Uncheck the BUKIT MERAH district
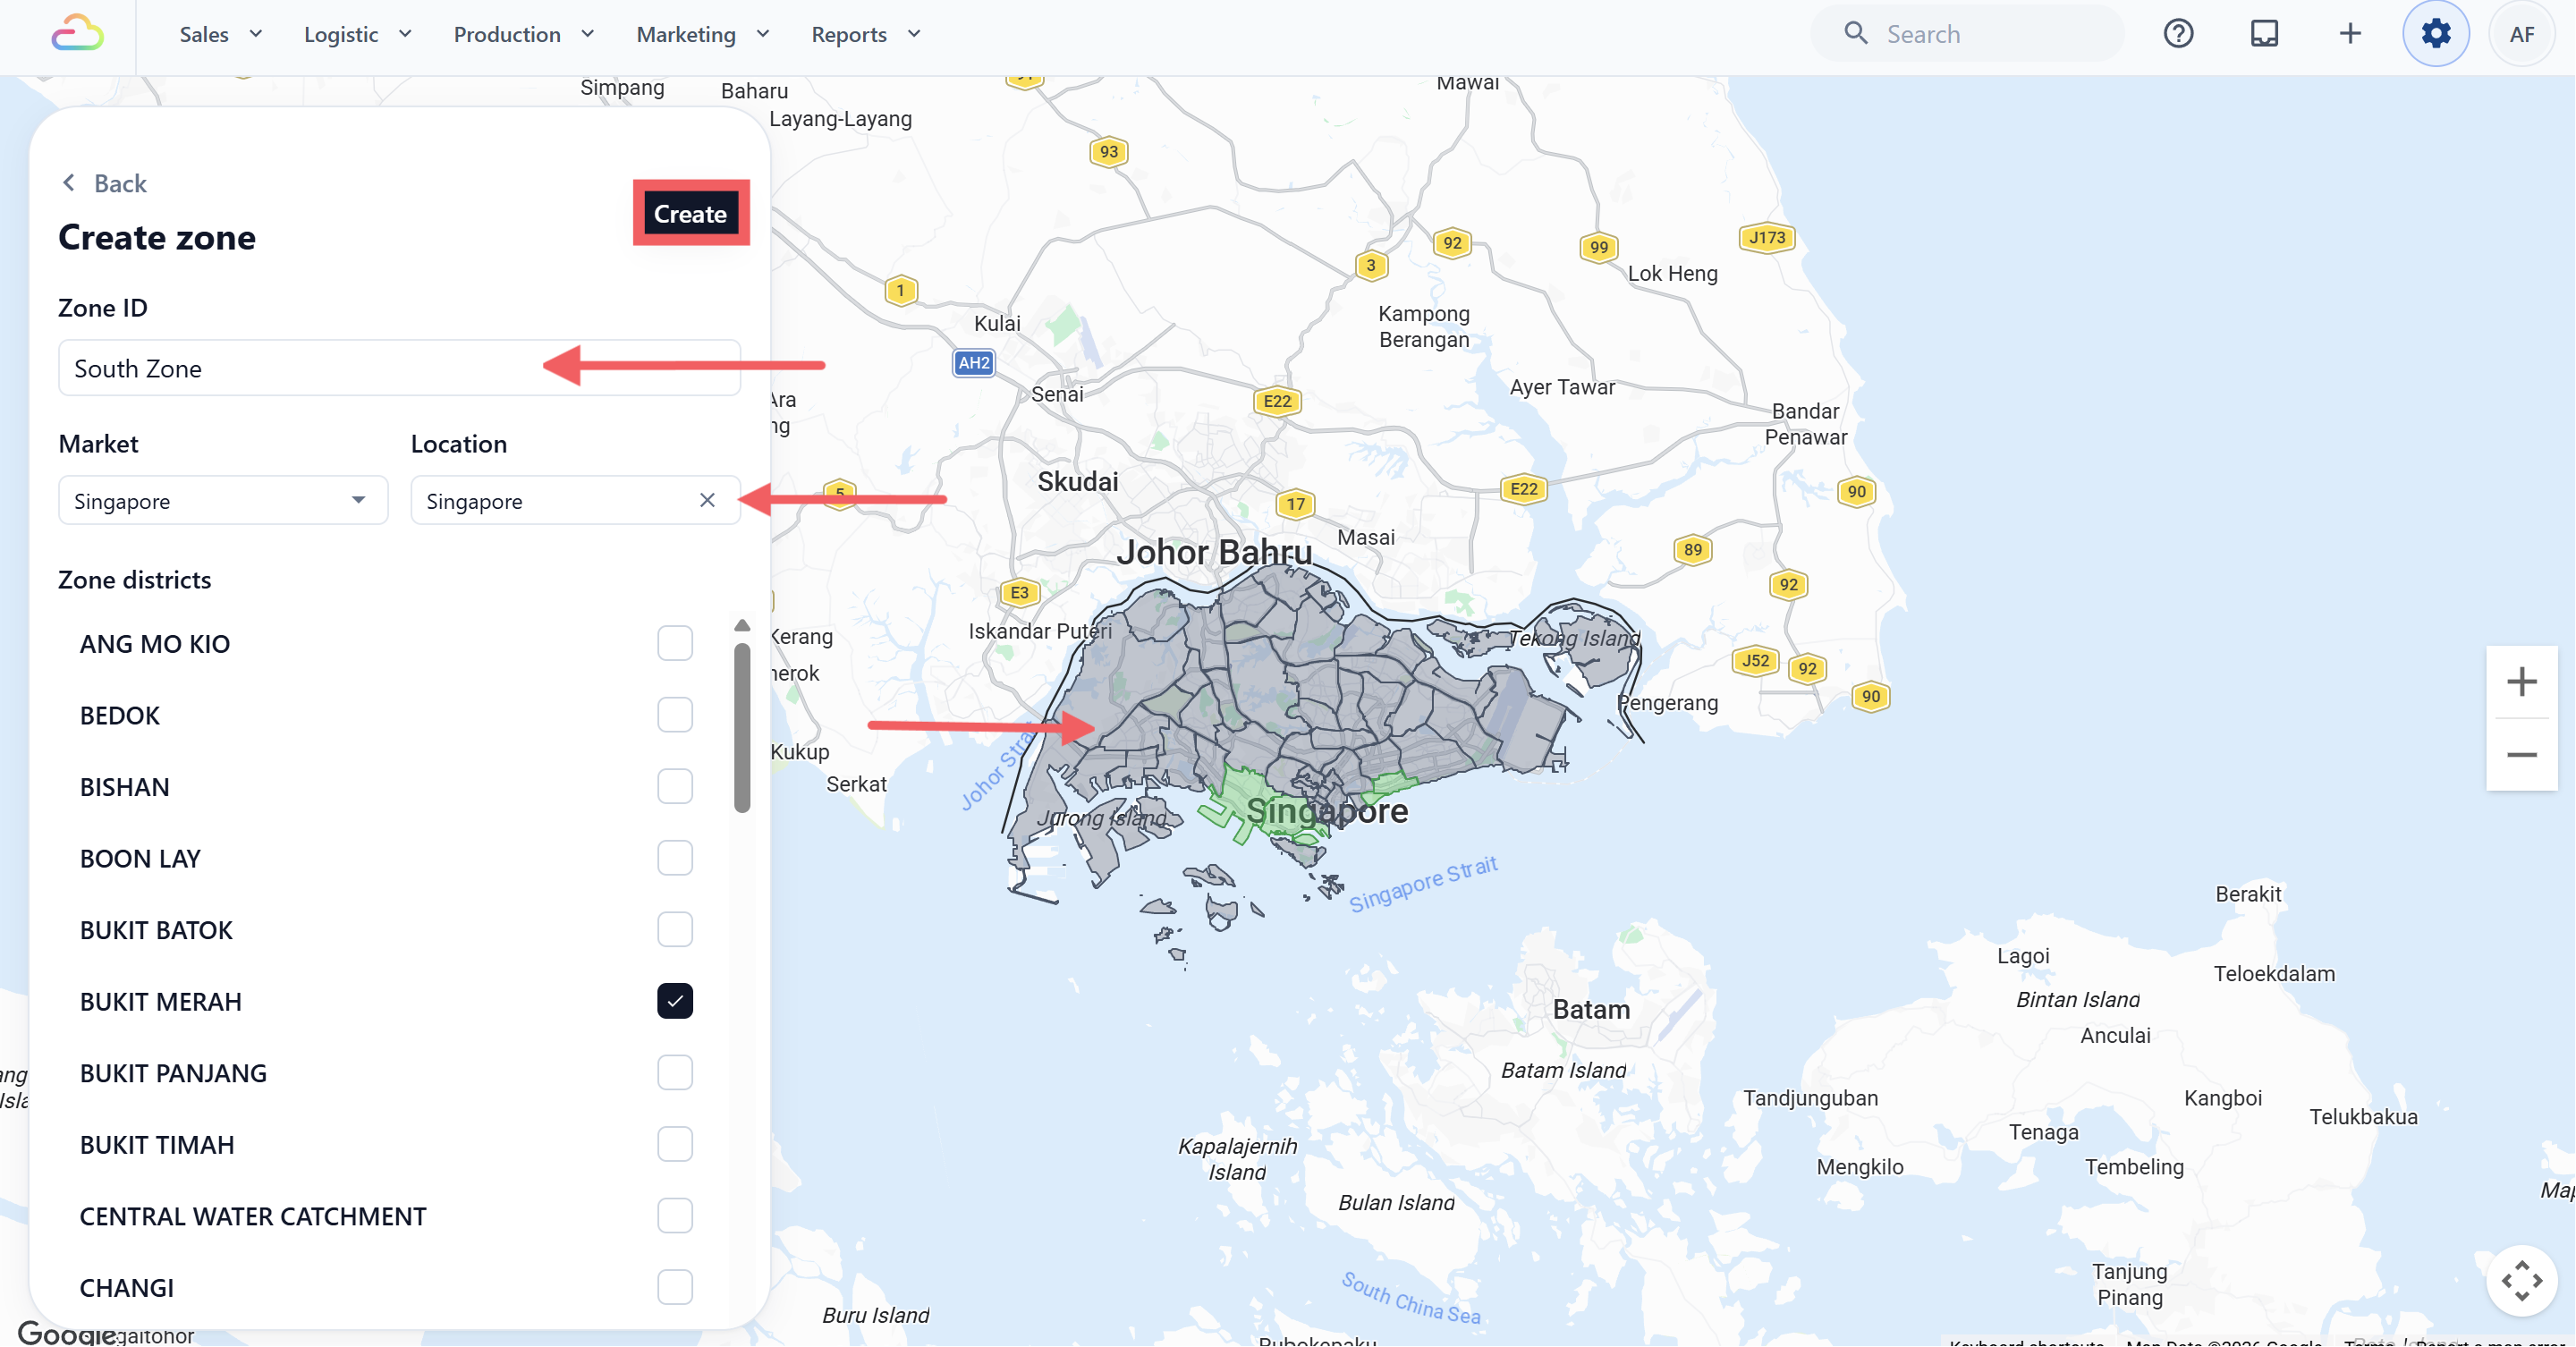Screen dimensions: 2576x1347 (675, 1001)
